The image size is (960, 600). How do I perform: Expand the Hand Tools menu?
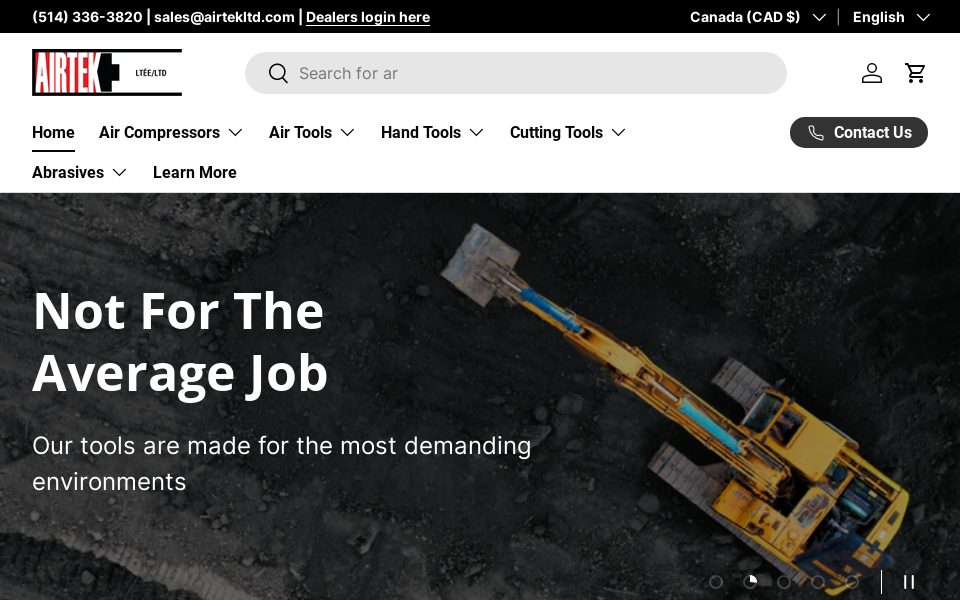click(x=432, y=132)
